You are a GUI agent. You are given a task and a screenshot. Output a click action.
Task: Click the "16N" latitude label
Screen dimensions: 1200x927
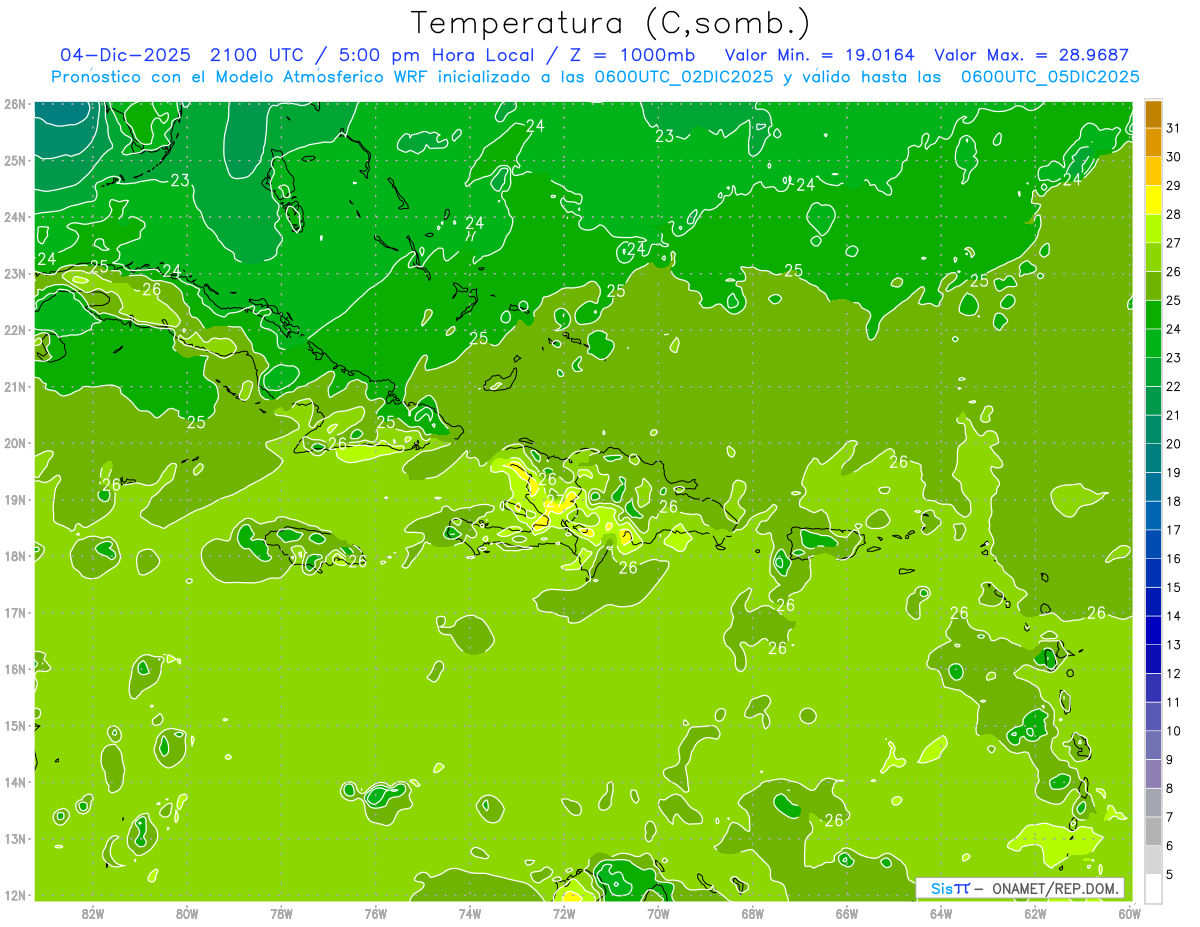click(x=15, y=669)
